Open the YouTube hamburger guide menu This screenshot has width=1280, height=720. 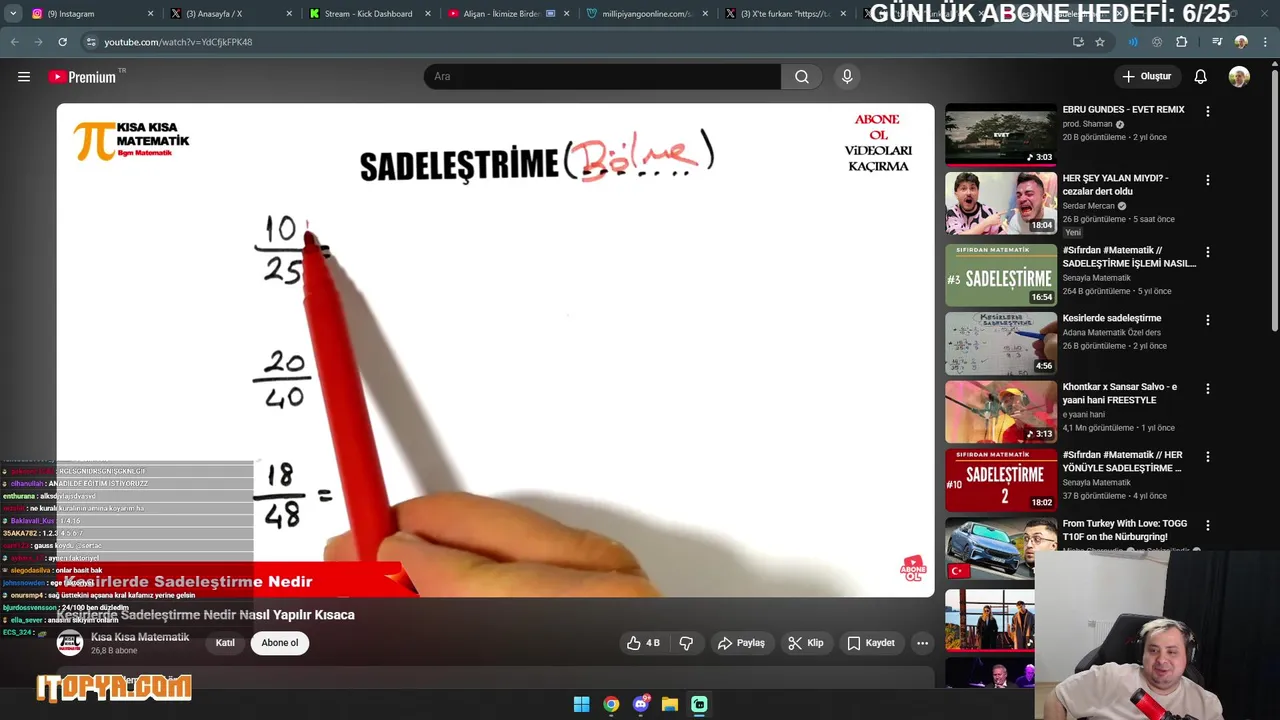[24, 77]
